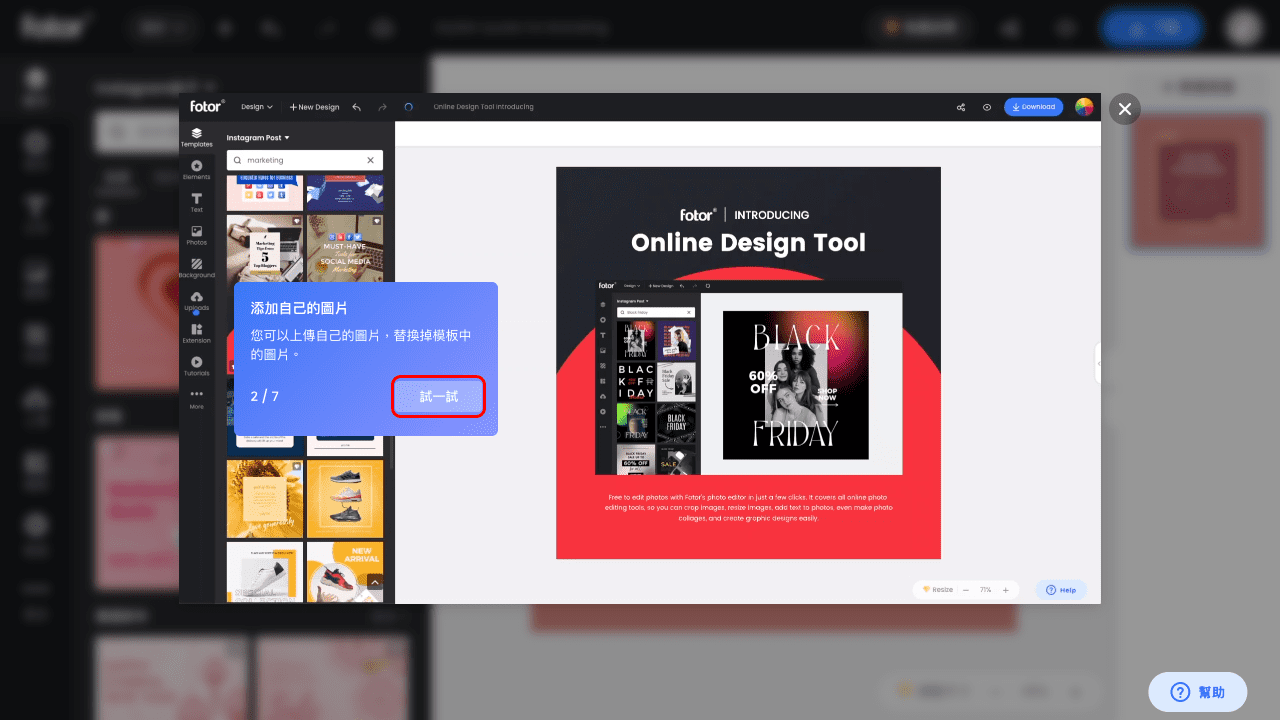This screenshot has height=720, width=1280.
Task: Open the Extension sidebar icon
Action: [196, 334]
